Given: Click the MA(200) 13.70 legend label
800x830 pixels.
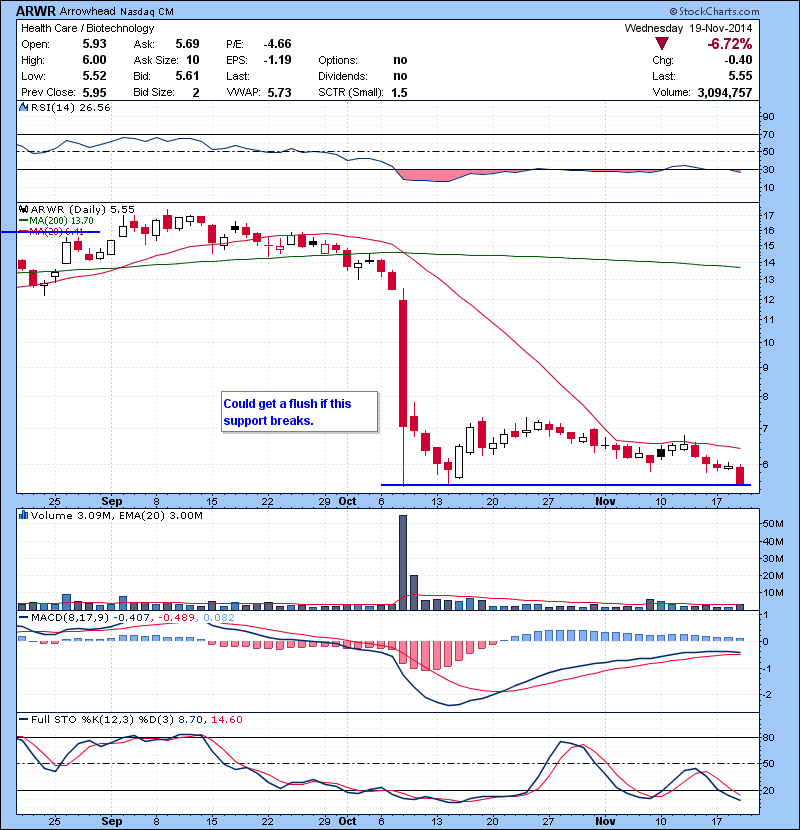Looking at the screenshot, I should (61, 221).
